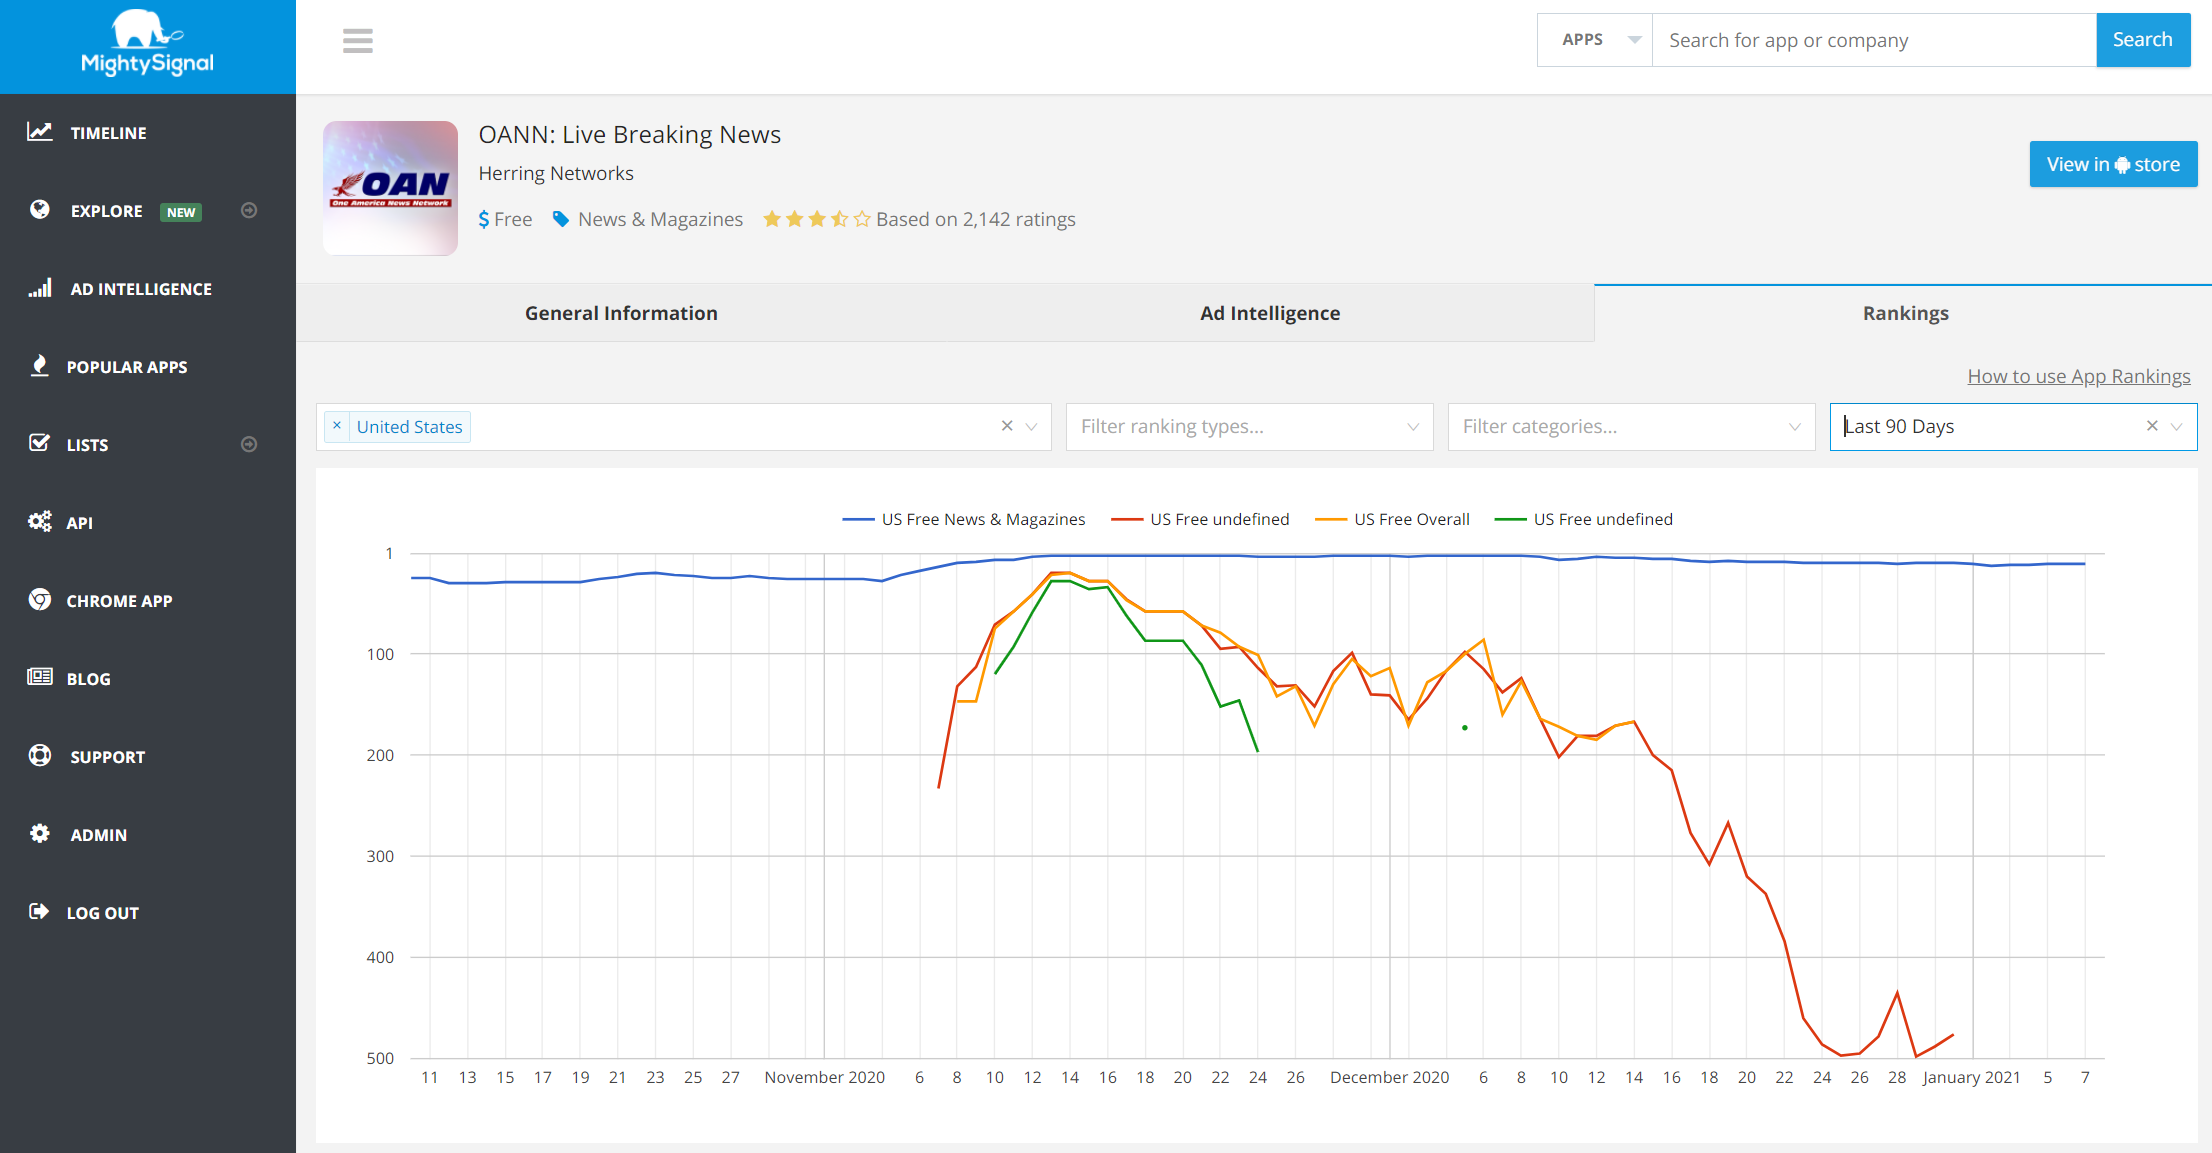Image resolution: width=2212 pixels, height=1153 pixels.
Task: Click the dollar sign Free icon
Action: click(x=484, y=219)
